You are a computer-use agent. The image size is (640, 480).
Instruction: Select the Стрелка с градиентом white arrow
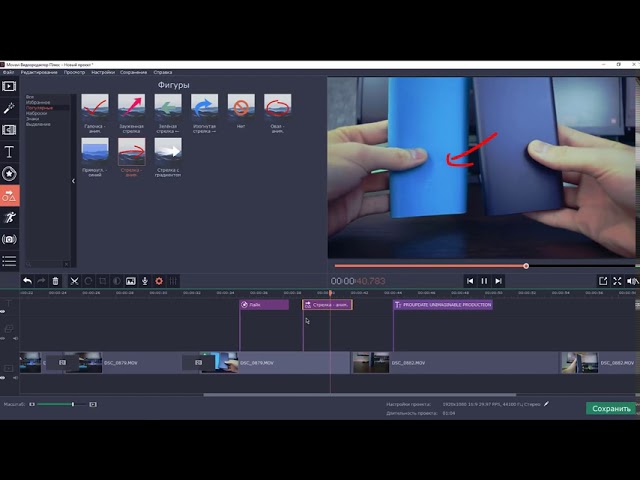(168, 151)
